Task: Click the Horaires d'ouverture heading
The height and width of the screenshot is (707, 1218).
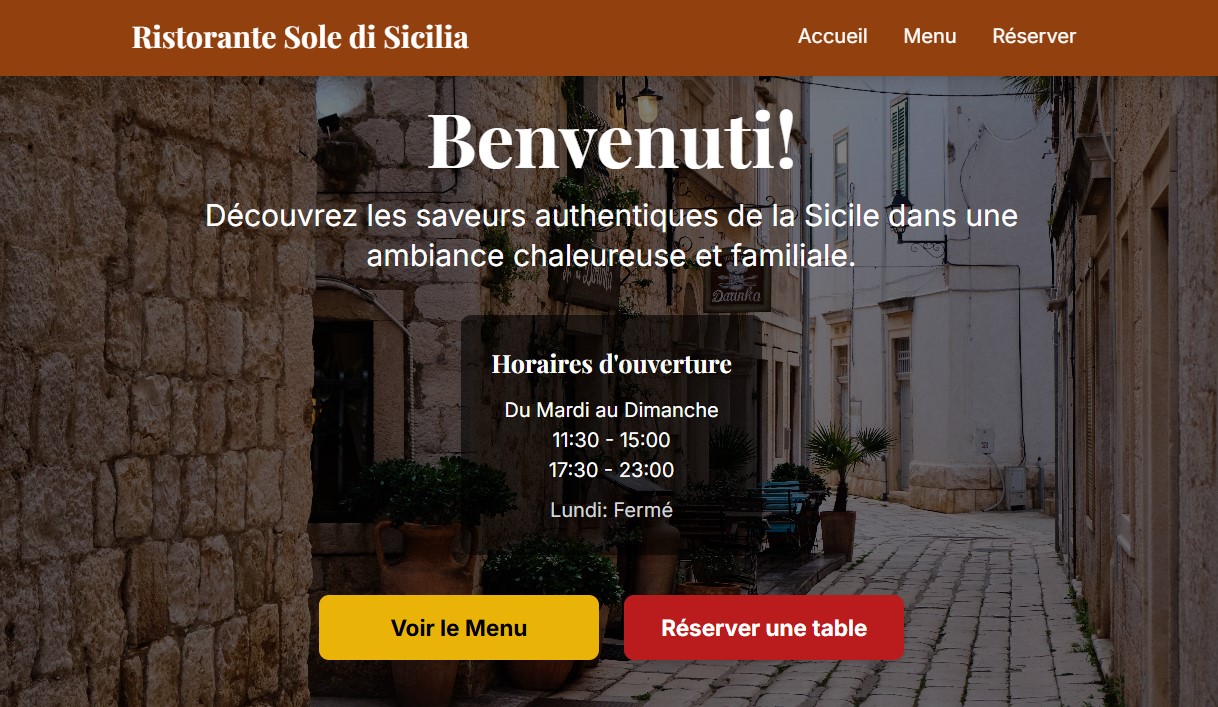Action: [610, 365]
